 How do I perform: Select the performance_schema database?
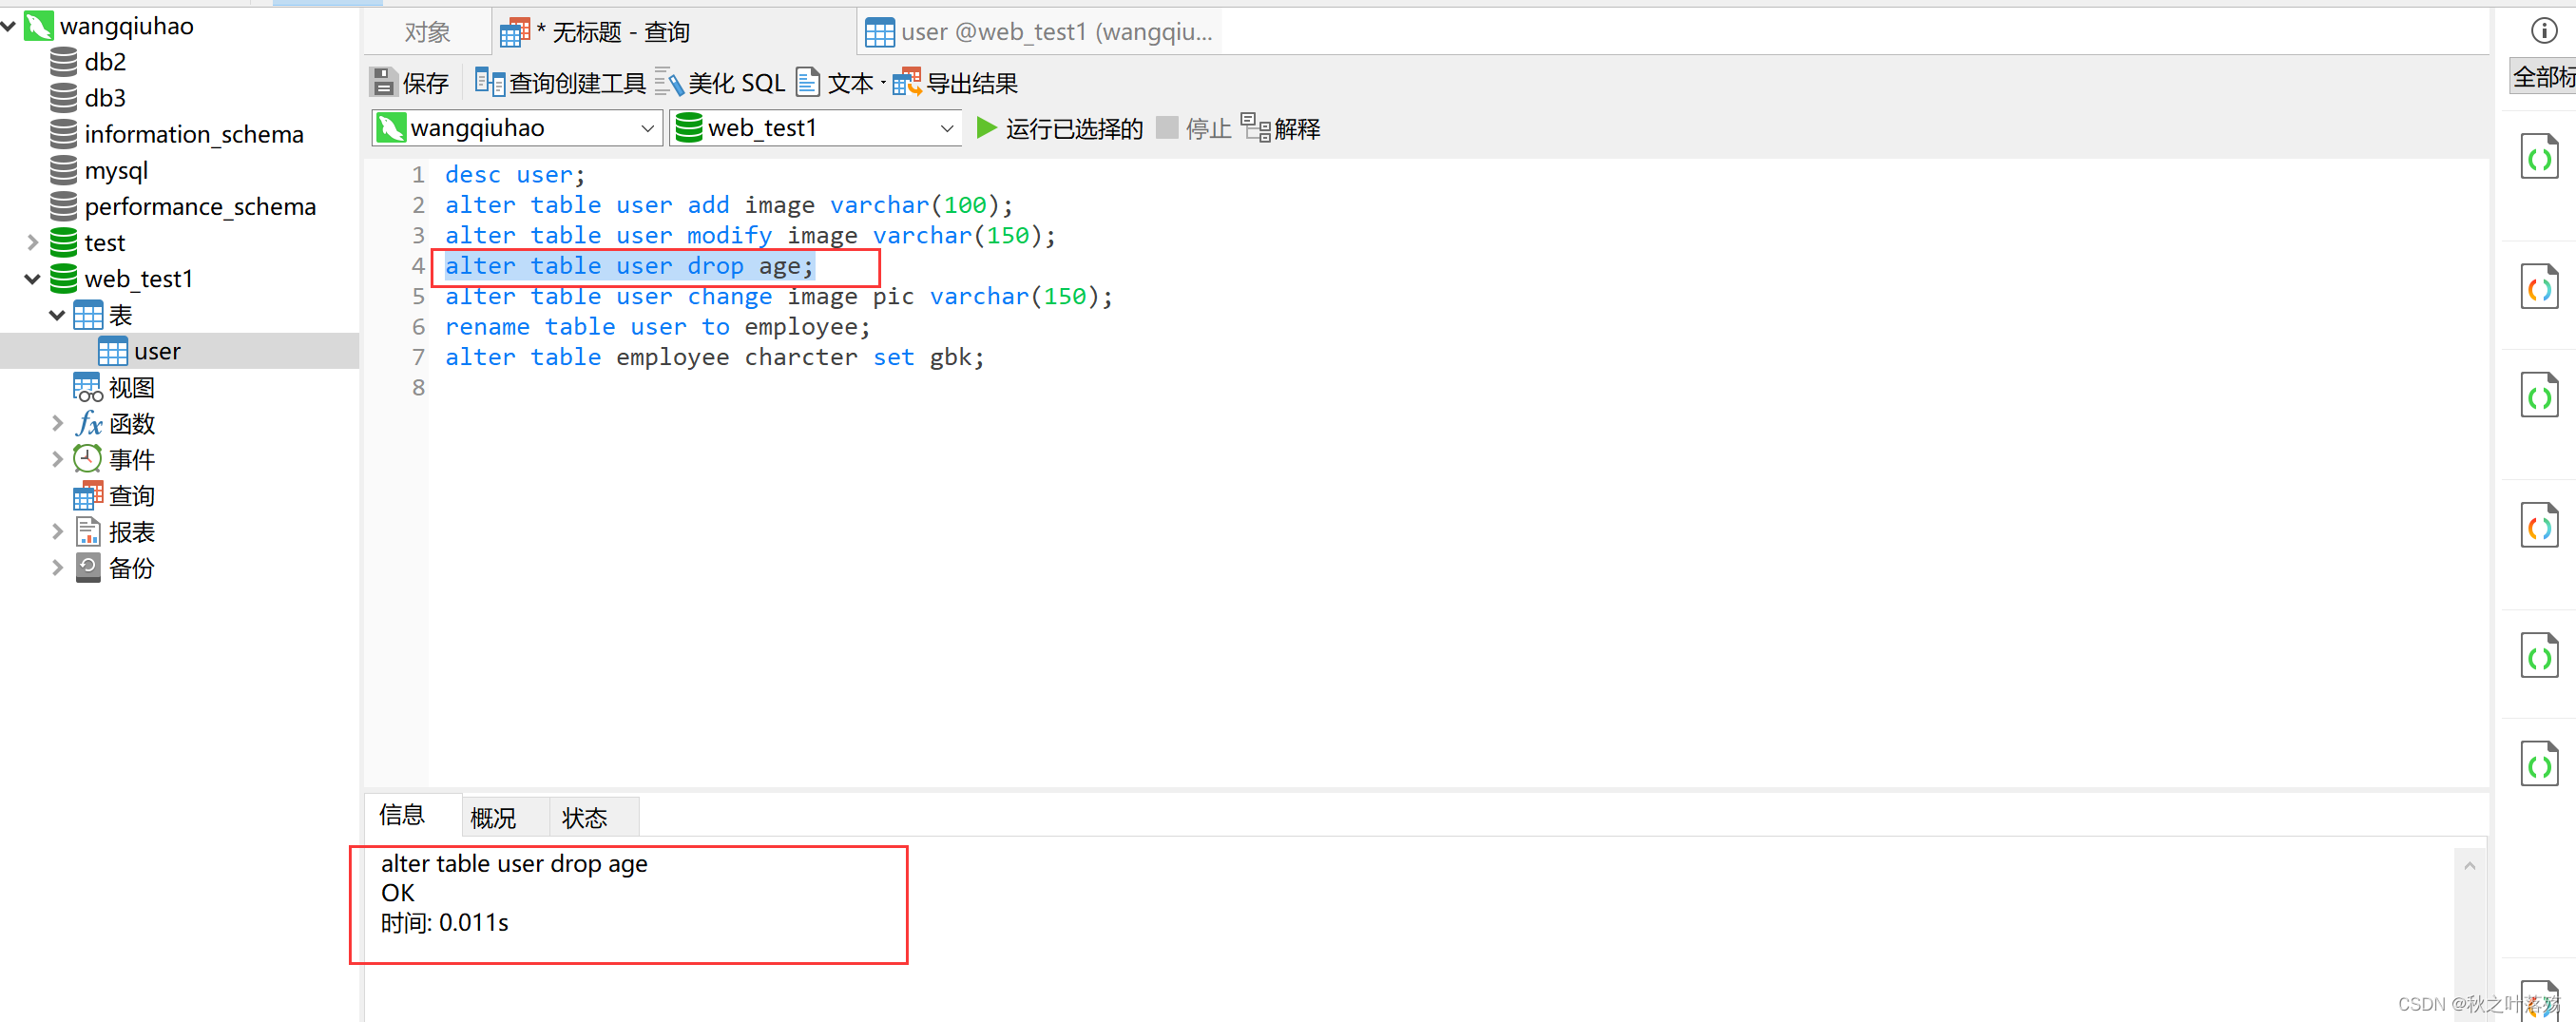click(x=183, y=206)
